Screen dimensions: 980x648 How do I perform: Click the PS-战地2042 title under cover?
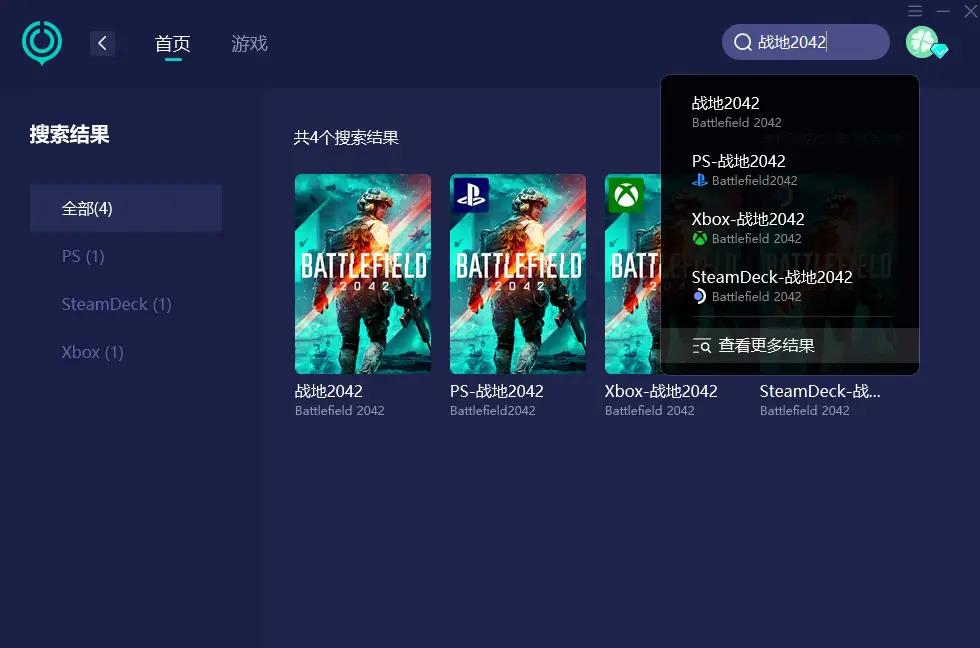[497, 391]
